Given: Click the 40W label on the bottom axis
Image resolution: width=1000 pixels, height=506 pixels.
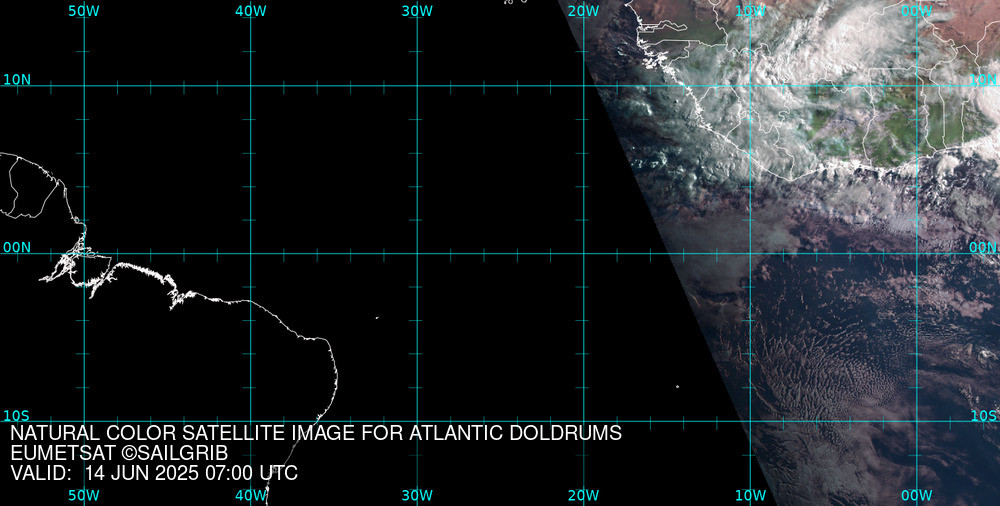Looking at the screenshot, I should point(251,496).
